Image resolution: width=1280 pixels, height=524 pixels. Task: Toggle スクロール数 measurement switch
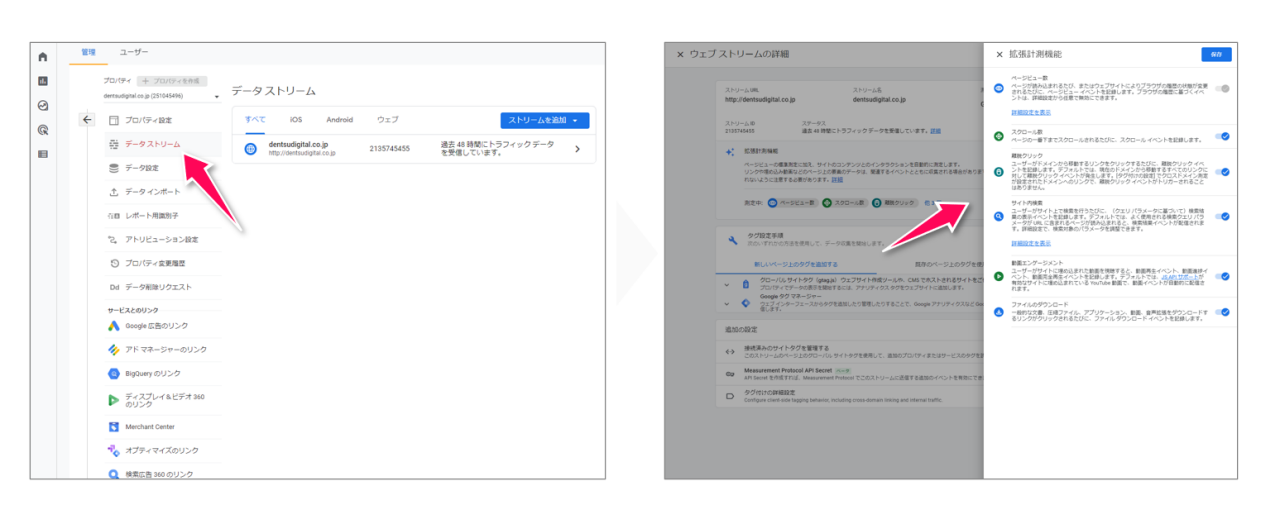(x=1222, y=136)
